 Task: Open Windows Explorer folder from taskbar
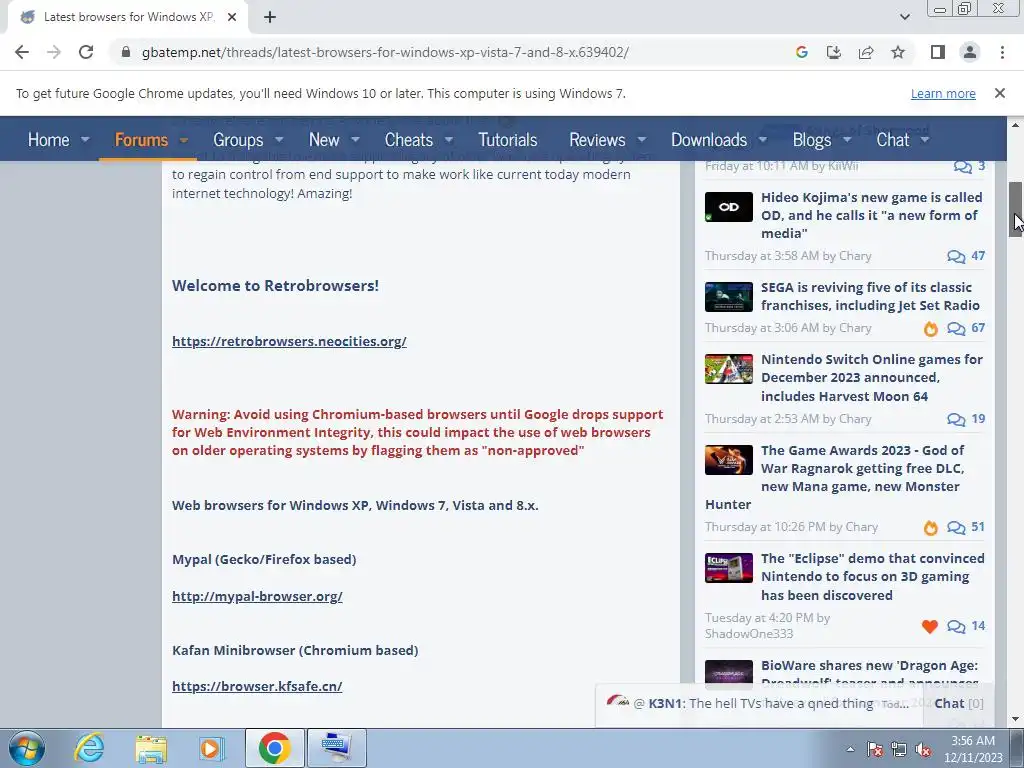[152, 748]
